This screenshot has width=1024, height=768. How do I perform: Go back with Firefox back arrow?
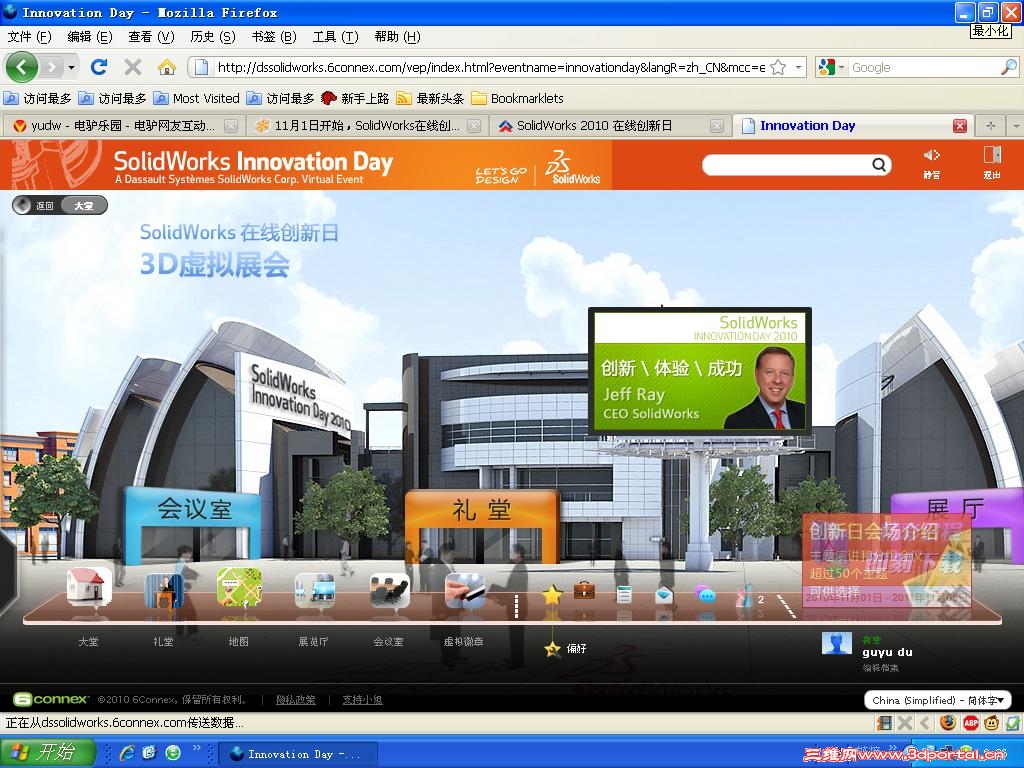22,67
